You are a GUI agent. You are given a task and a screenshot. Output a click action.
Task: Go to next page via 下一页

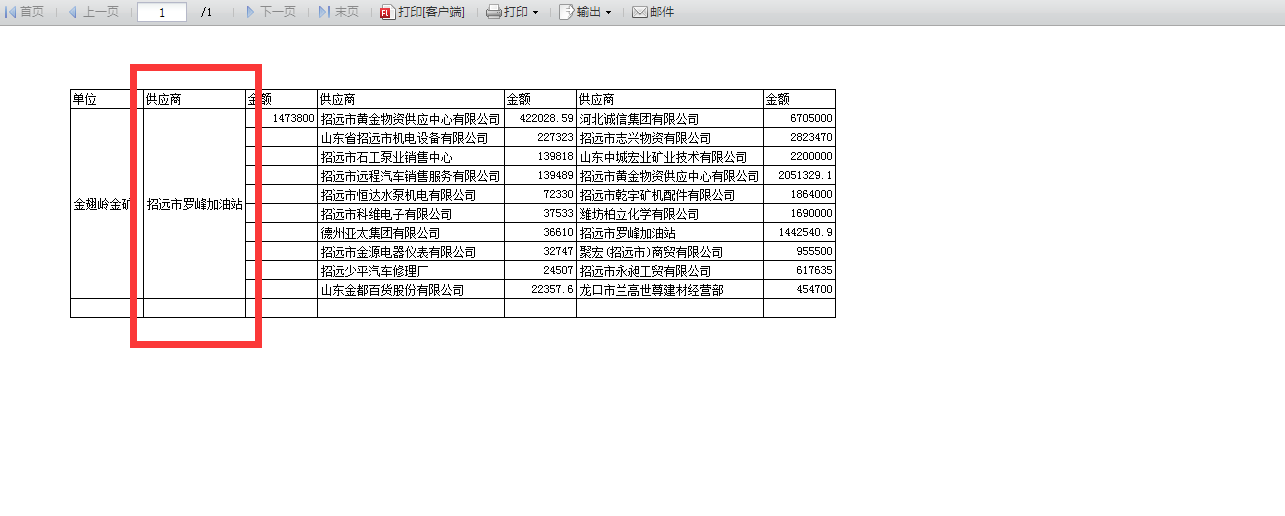270,12
